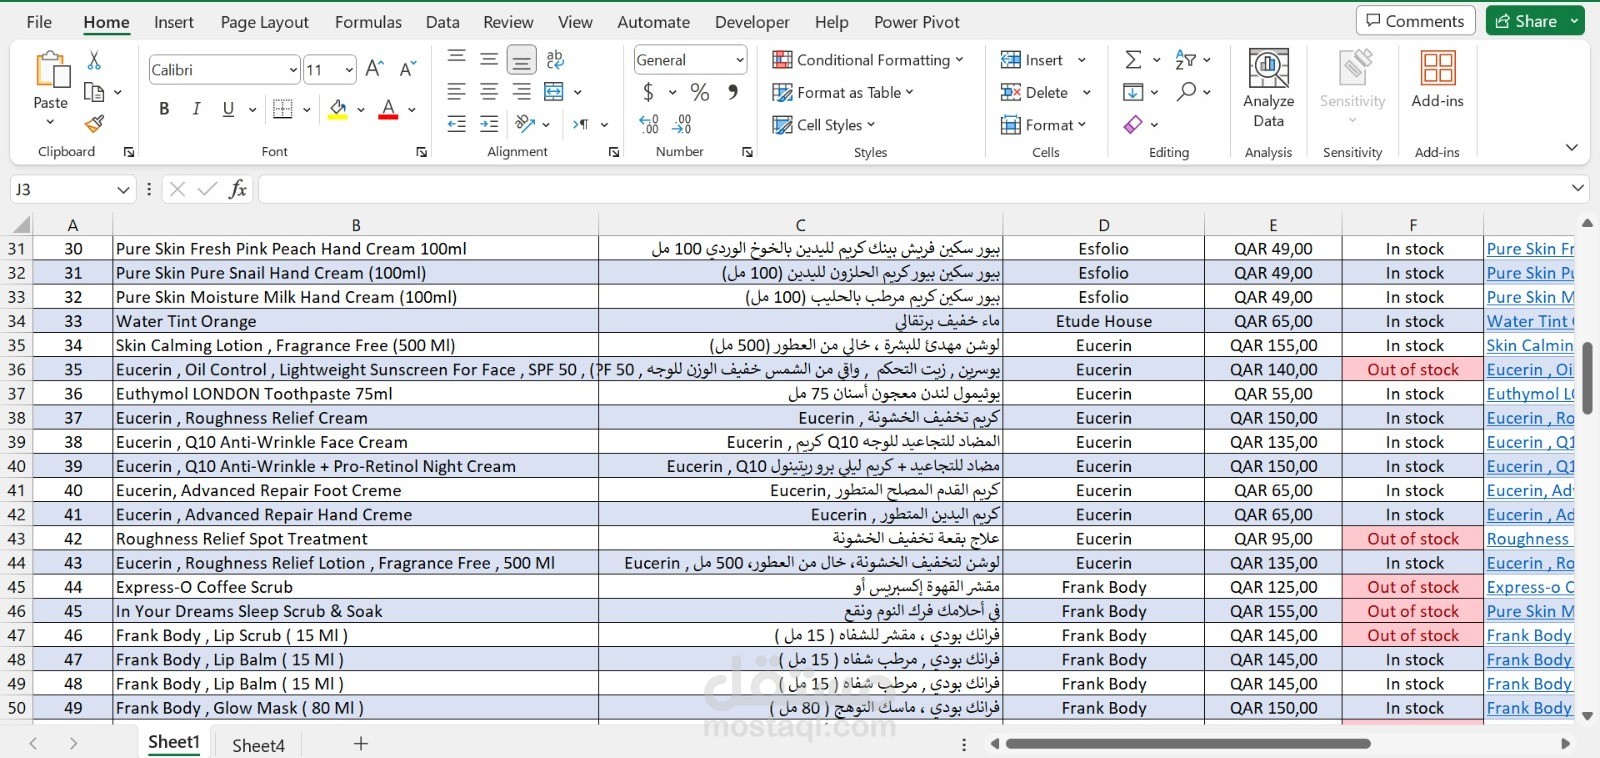
Task: Open the Add-ins button
Action: tap(1437, 79)
